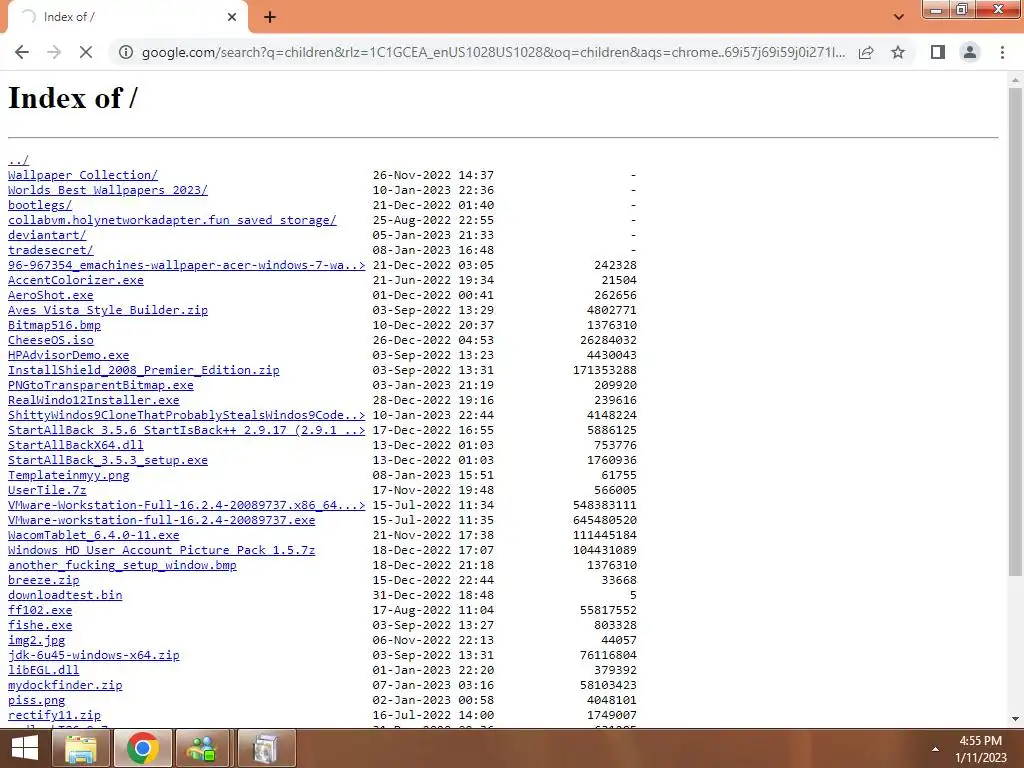This screenshot has width=1024, height=768.
Task: Open the fourth taskbar app icon
Action: (x=266, y=748)
